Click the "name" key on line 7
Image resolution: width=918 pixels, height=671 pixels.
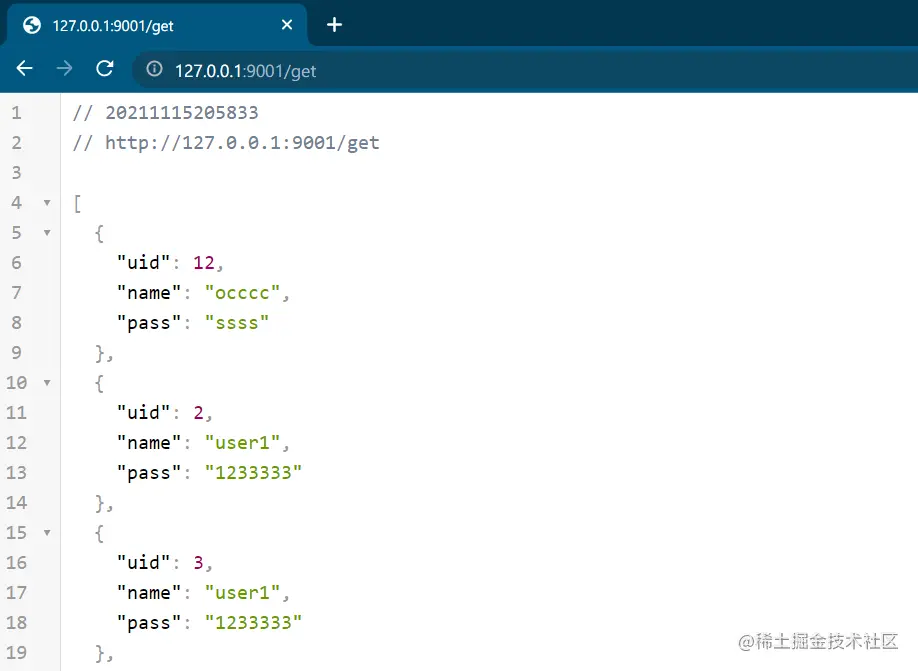(149, 292)
